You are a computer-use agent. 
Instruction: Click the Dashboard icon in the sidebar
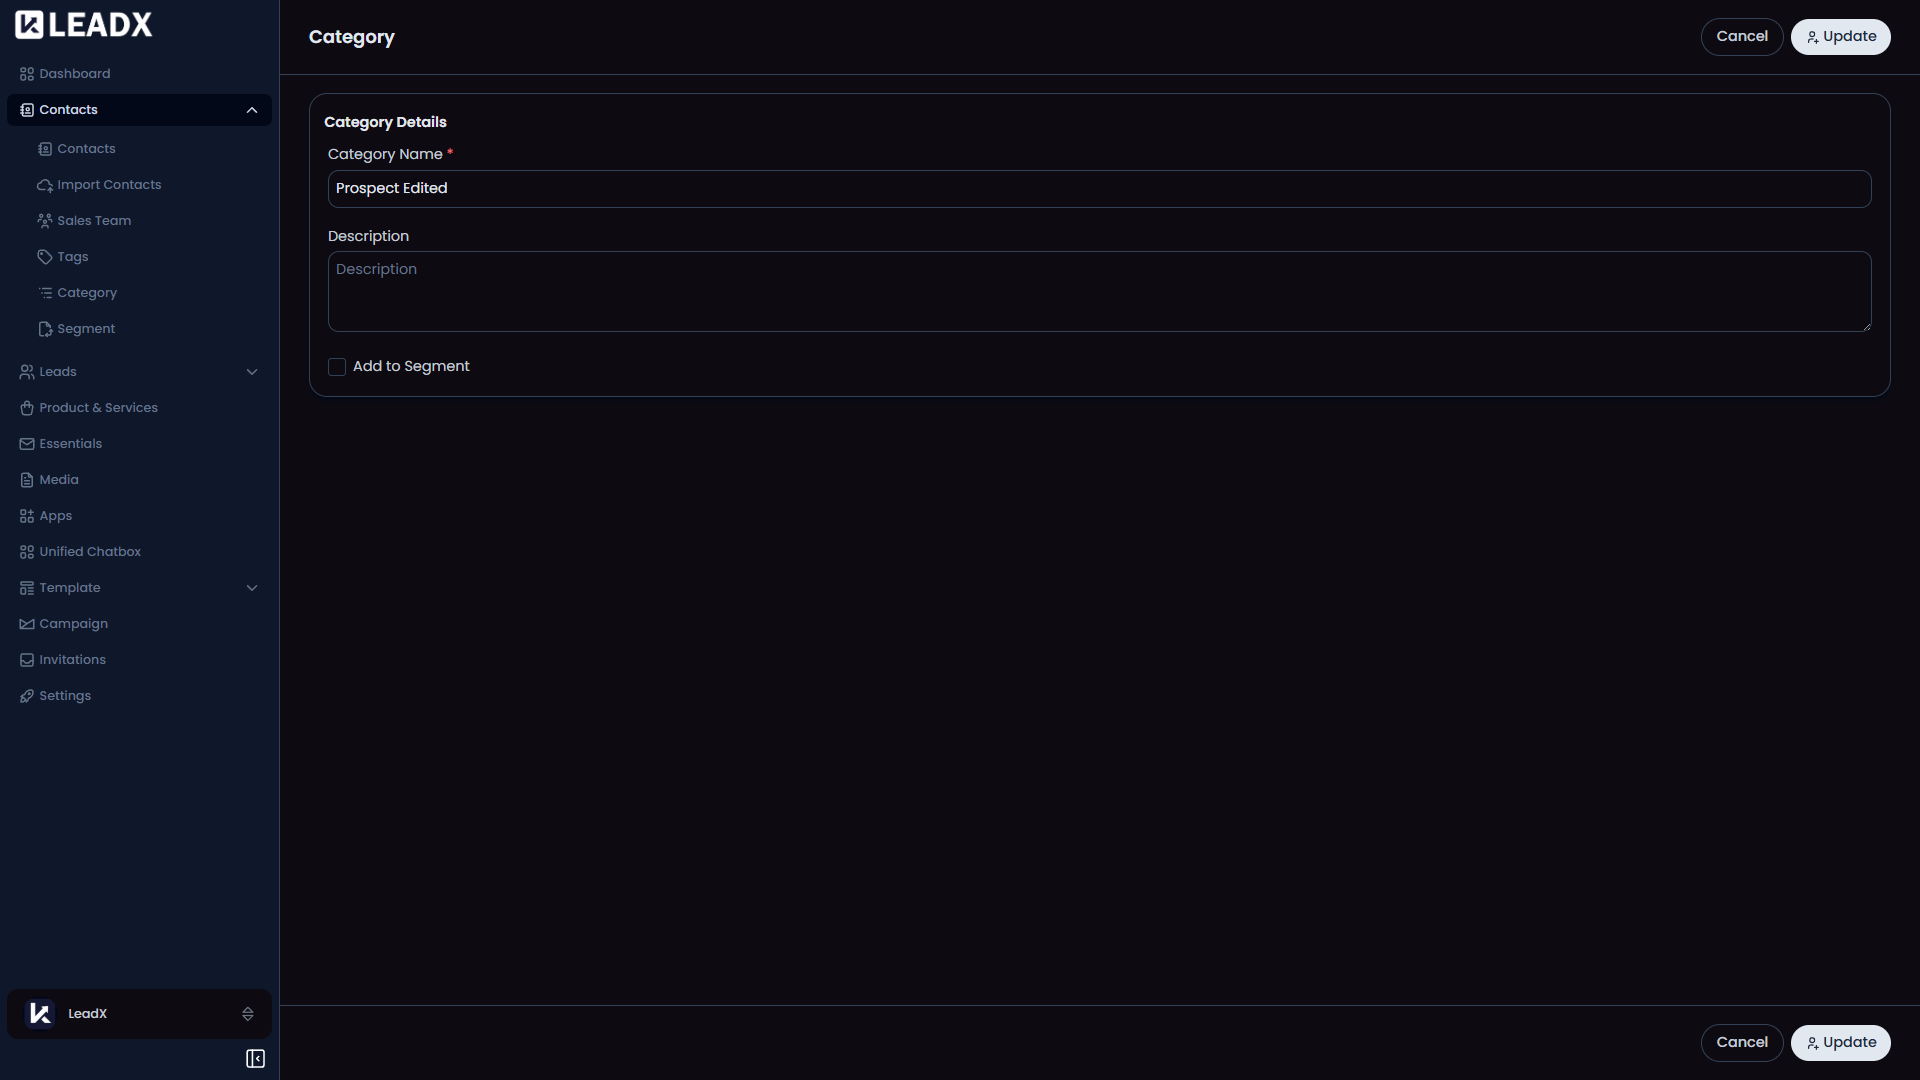tap(26, 73)
